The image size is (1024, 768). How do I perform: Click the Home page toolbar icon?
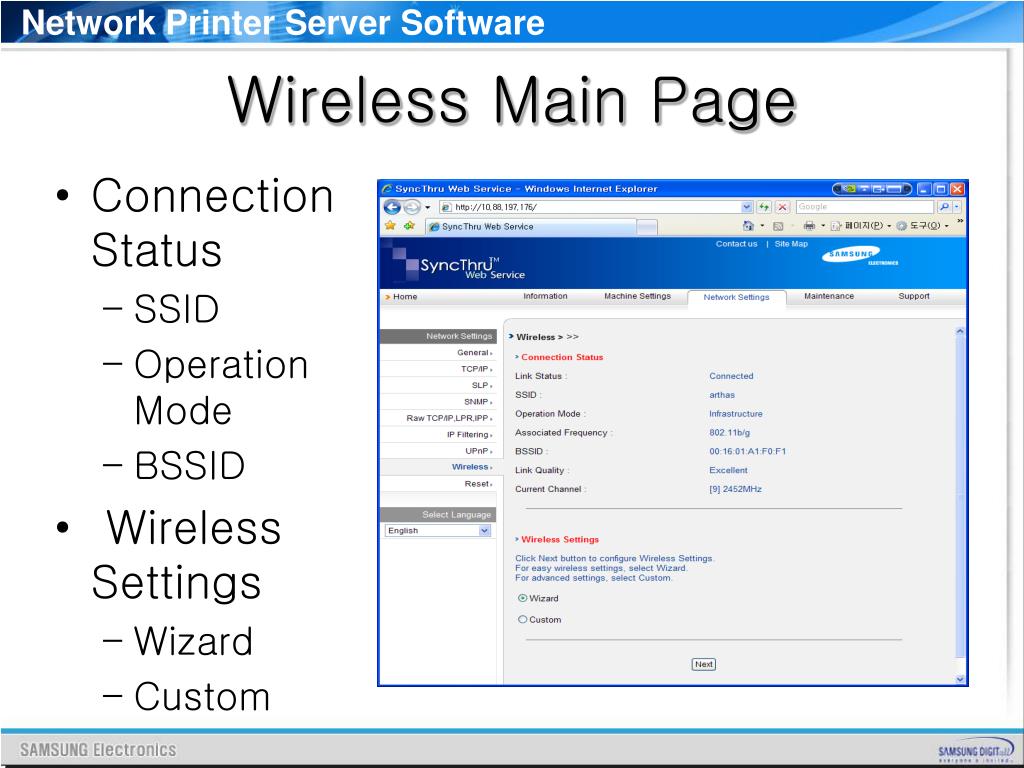coord(748,226)
